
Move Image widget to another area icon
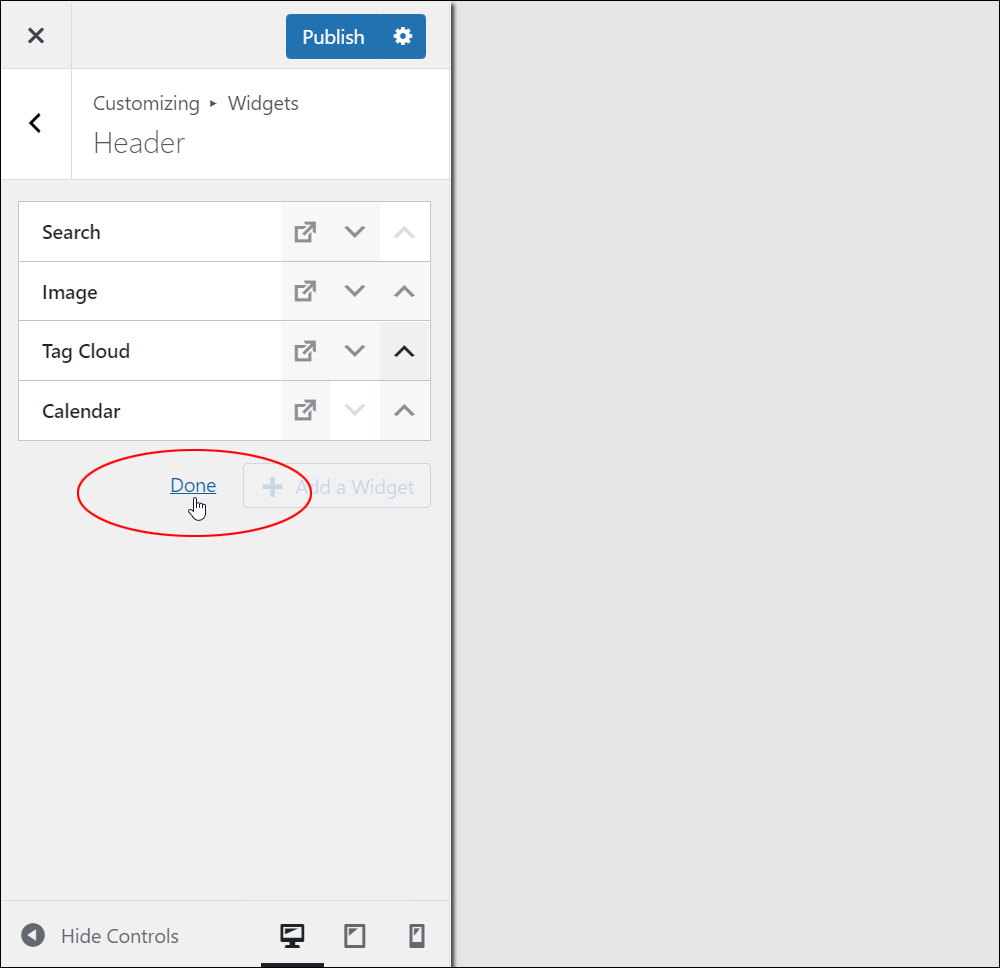(305, 291)
